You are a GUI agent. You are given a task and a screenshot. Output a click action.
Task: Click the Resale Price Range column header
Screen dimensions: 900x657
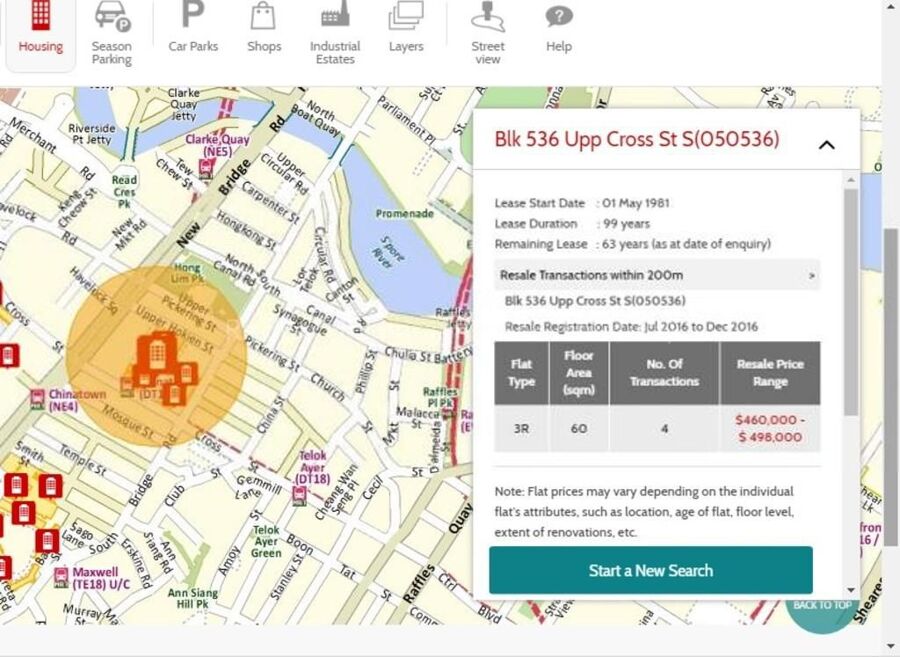click(x=769, y=373)
